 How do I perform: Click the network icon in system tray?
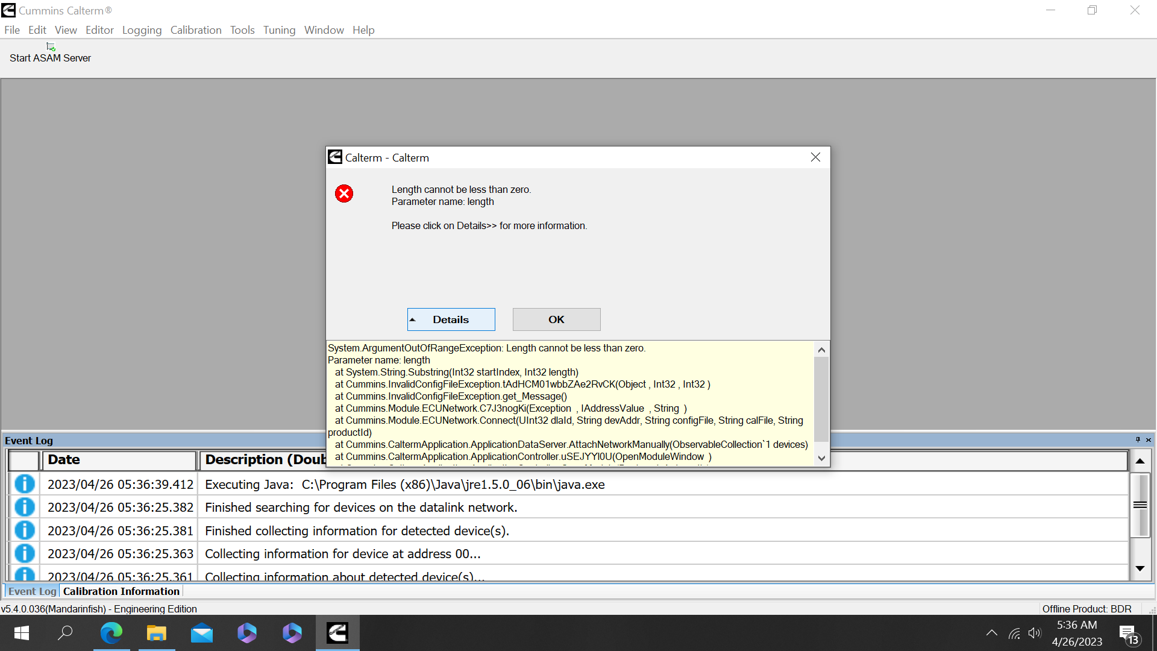[1015, 633]
